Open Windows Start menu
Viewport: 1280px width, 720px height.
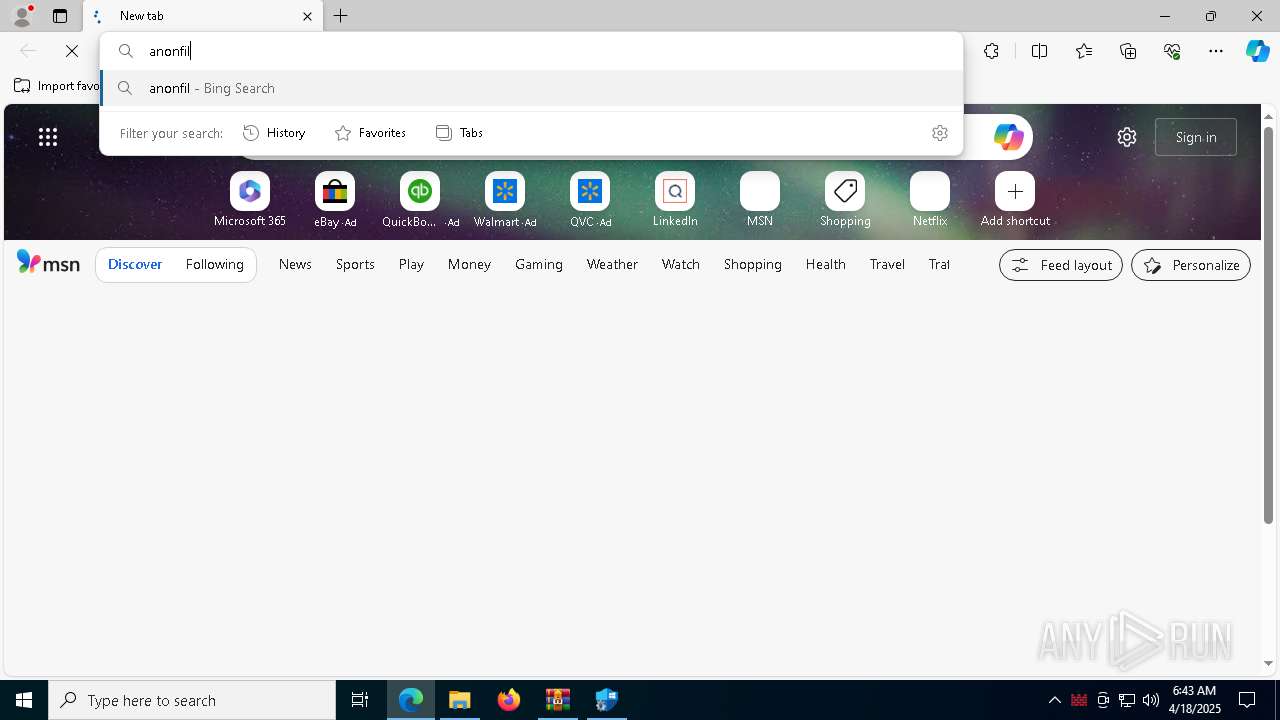click(x=24, y=700)
